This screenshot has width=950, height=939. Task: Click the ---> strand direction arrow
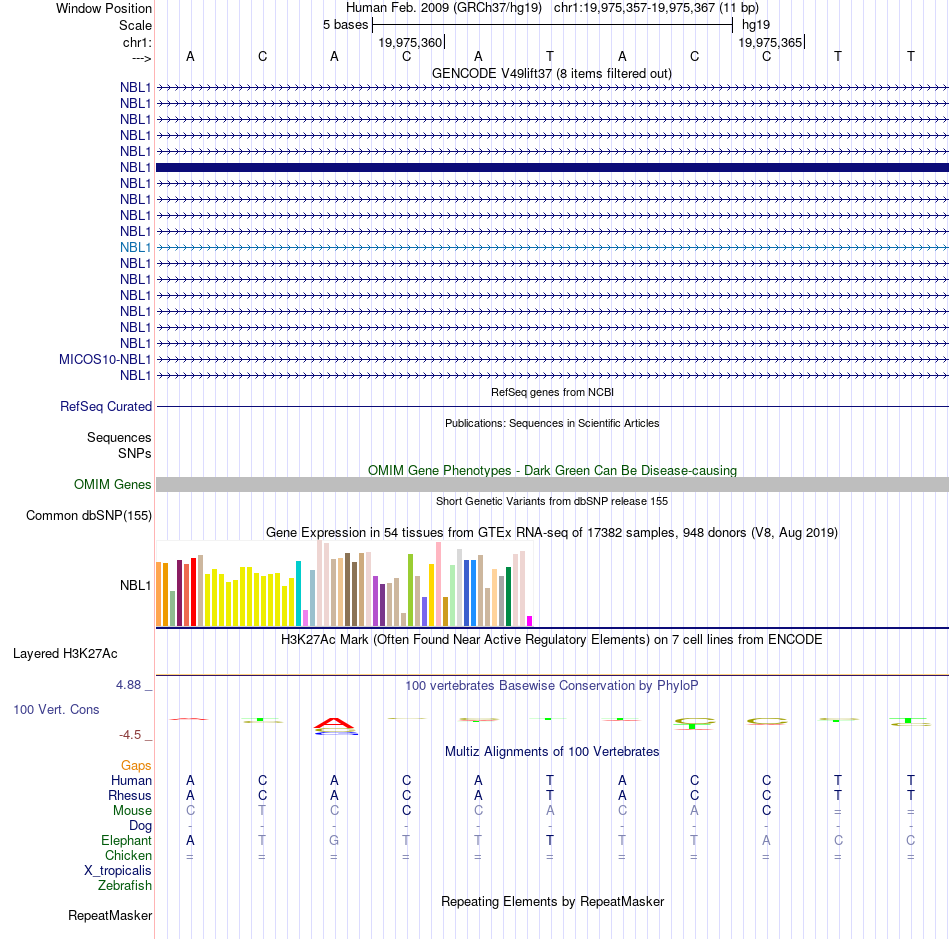coord(141,58)
